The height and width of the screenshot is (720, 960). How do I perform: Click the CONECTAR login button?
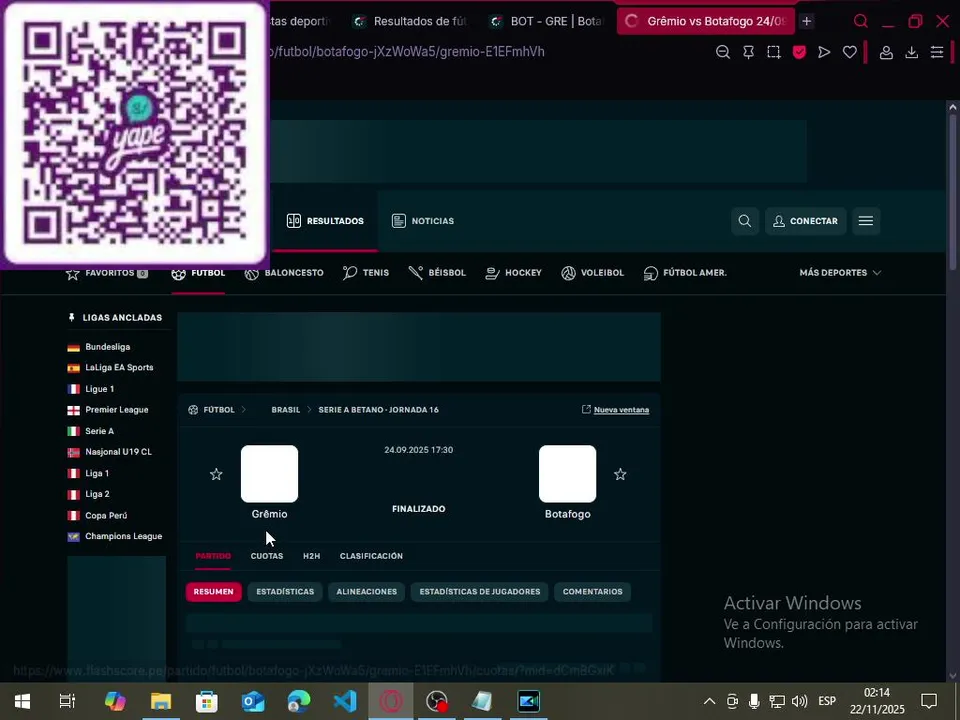[805, 221]
